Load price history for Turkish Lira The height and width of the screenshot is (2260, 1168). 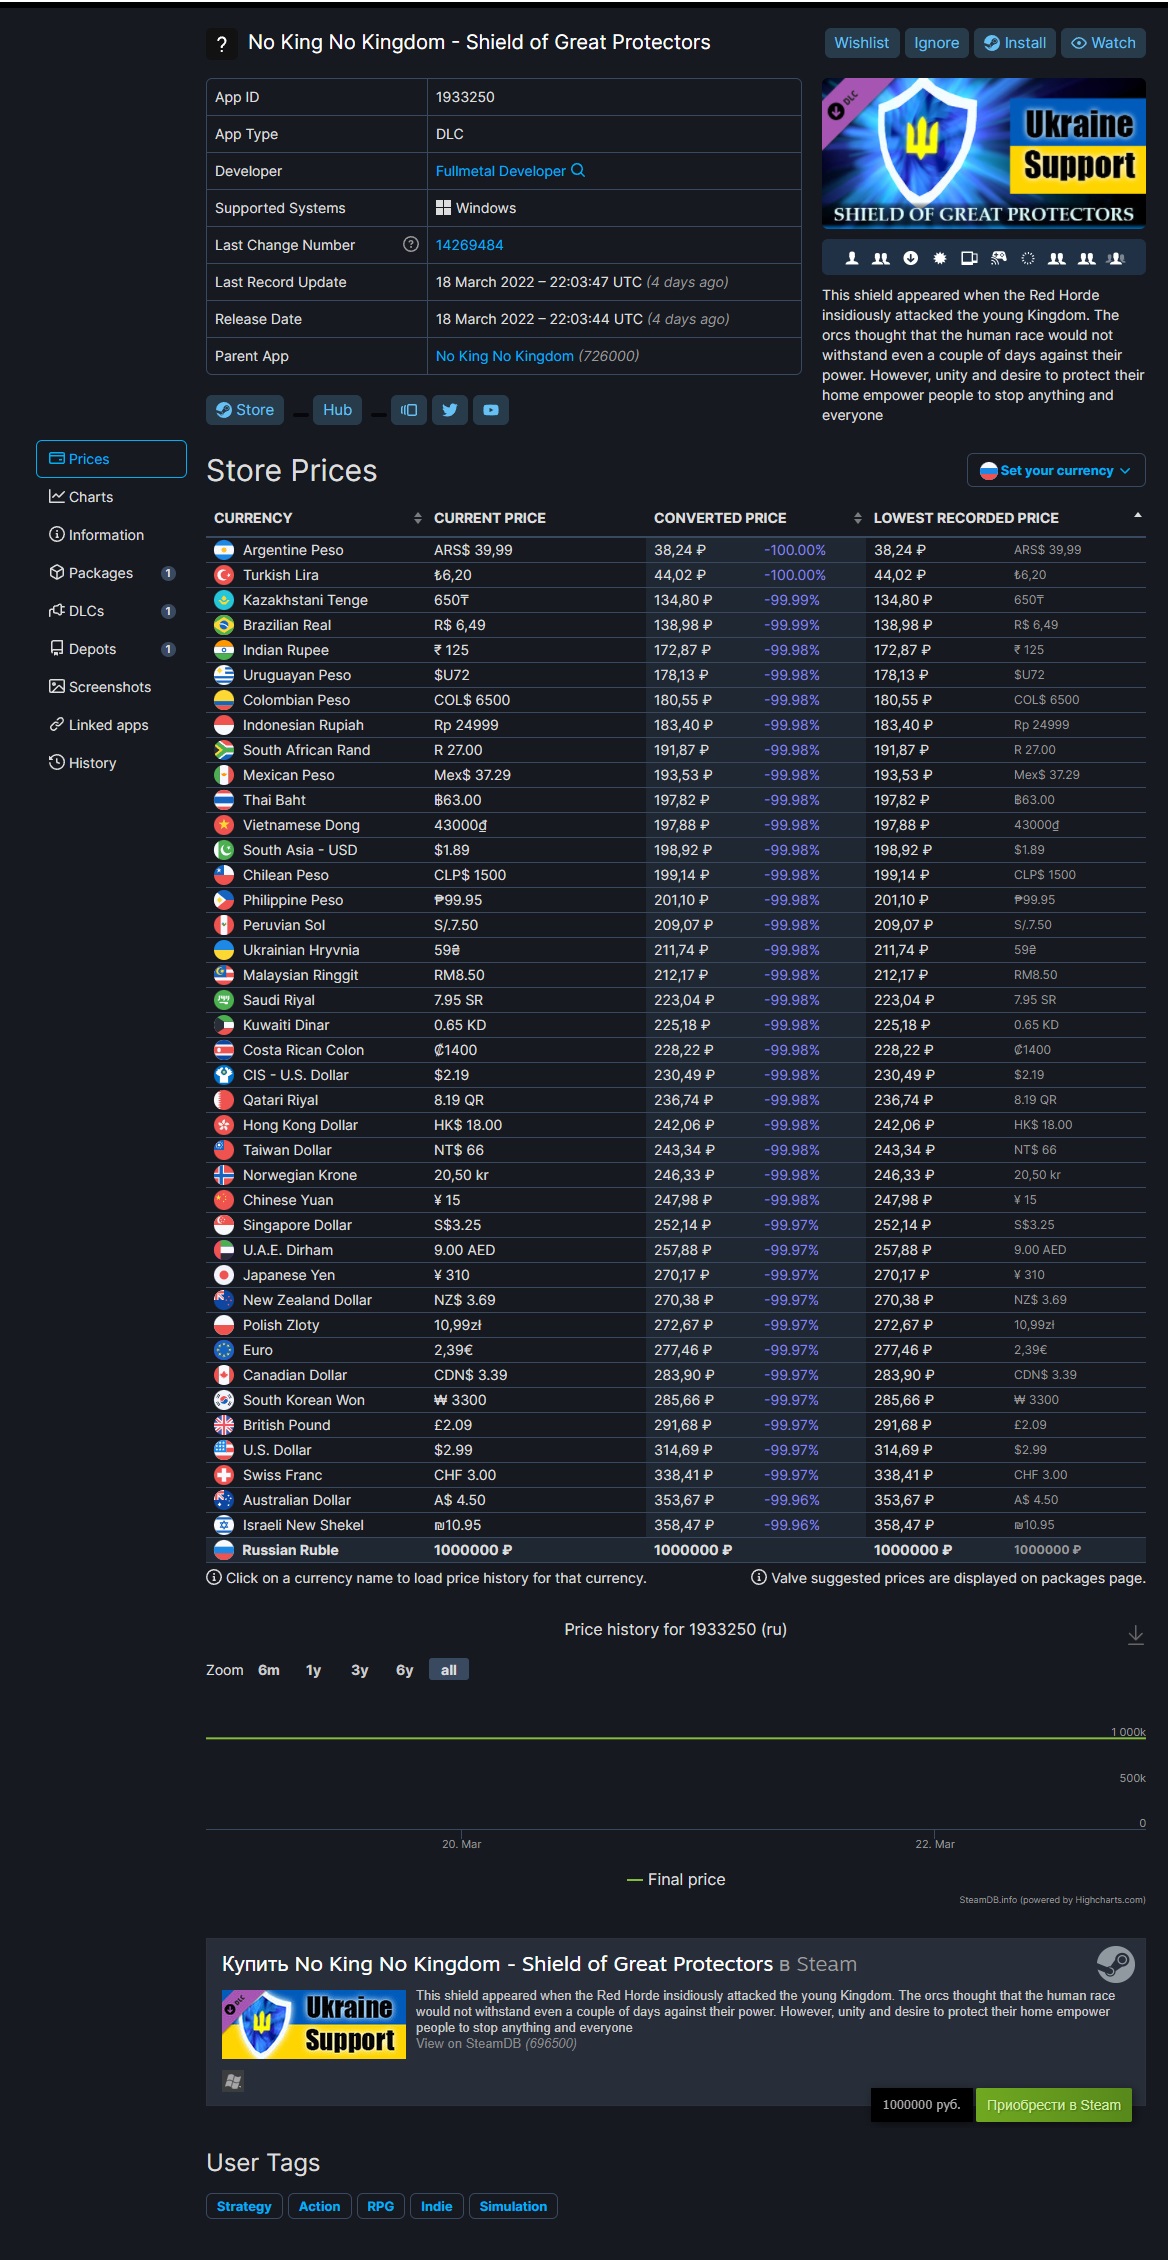[x=281, y=575]
